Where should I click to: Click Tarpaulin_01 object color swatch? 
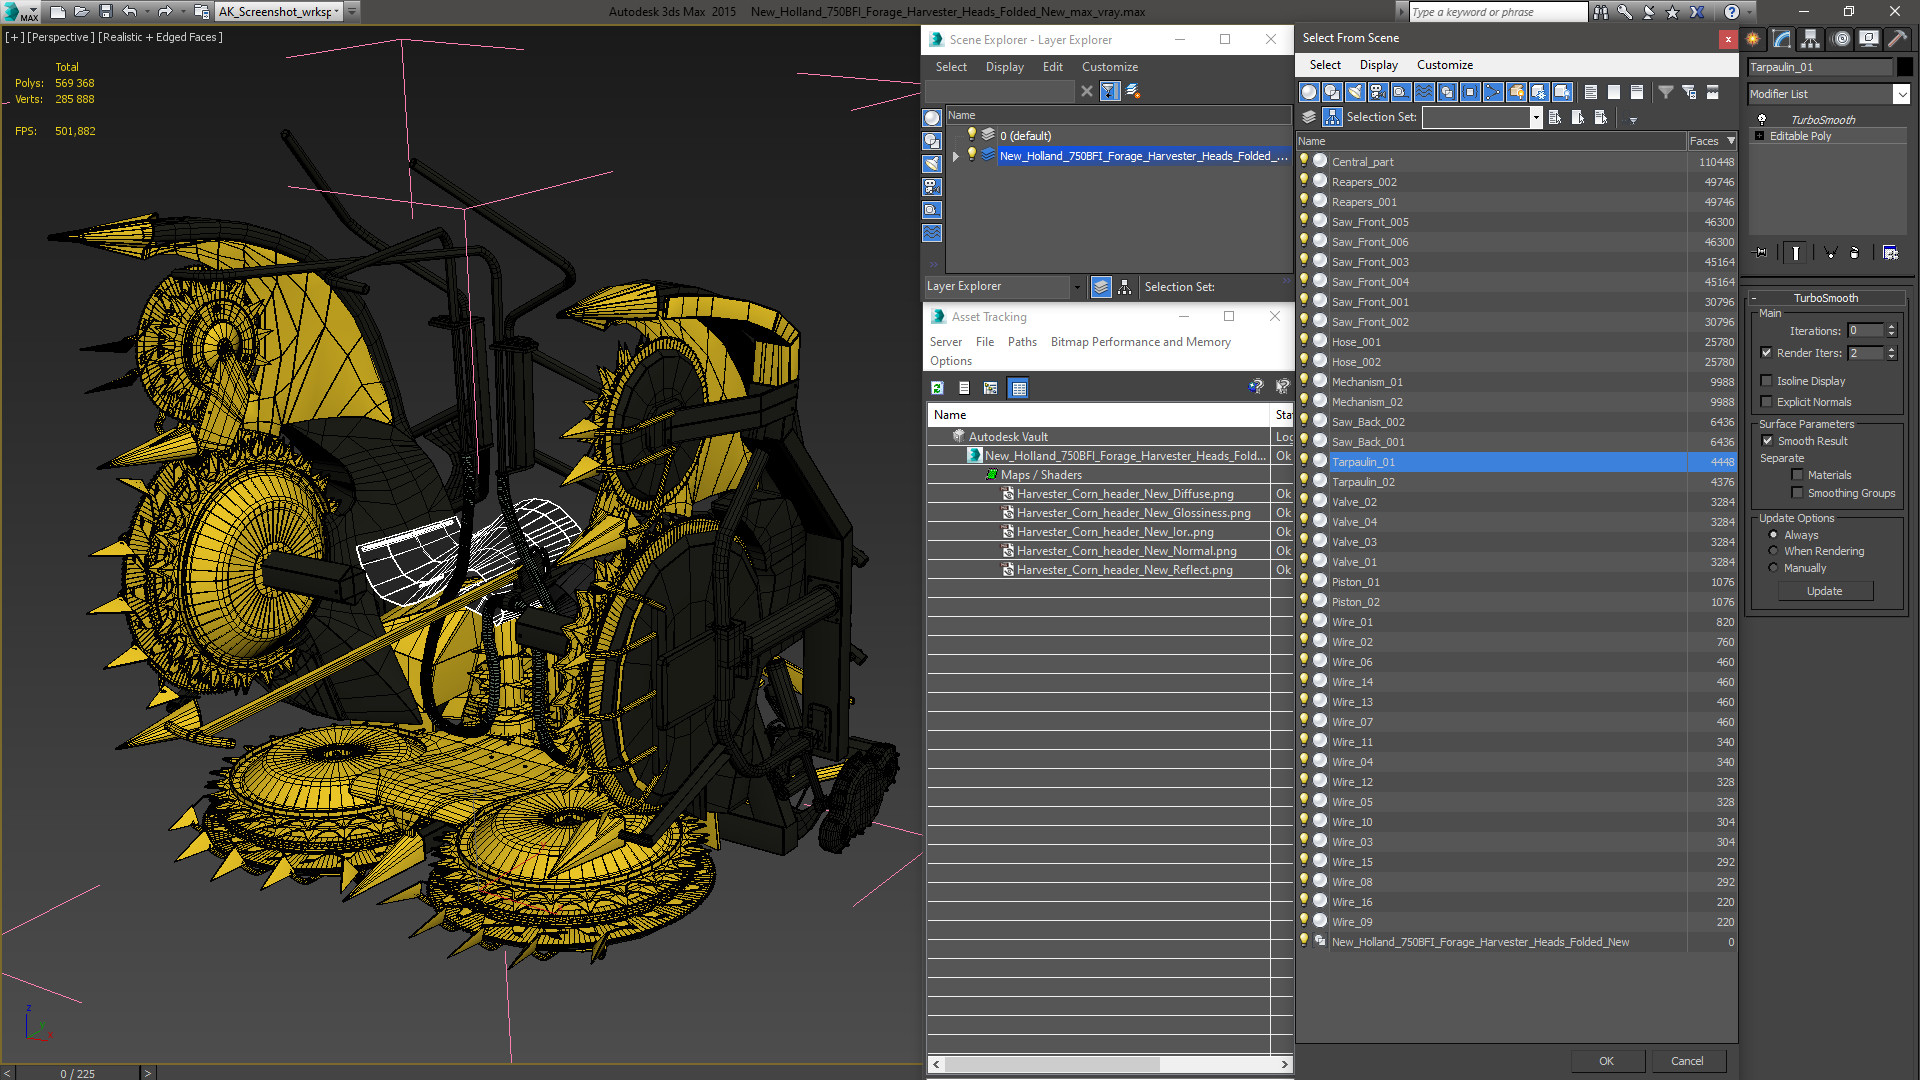(1905, 67)
